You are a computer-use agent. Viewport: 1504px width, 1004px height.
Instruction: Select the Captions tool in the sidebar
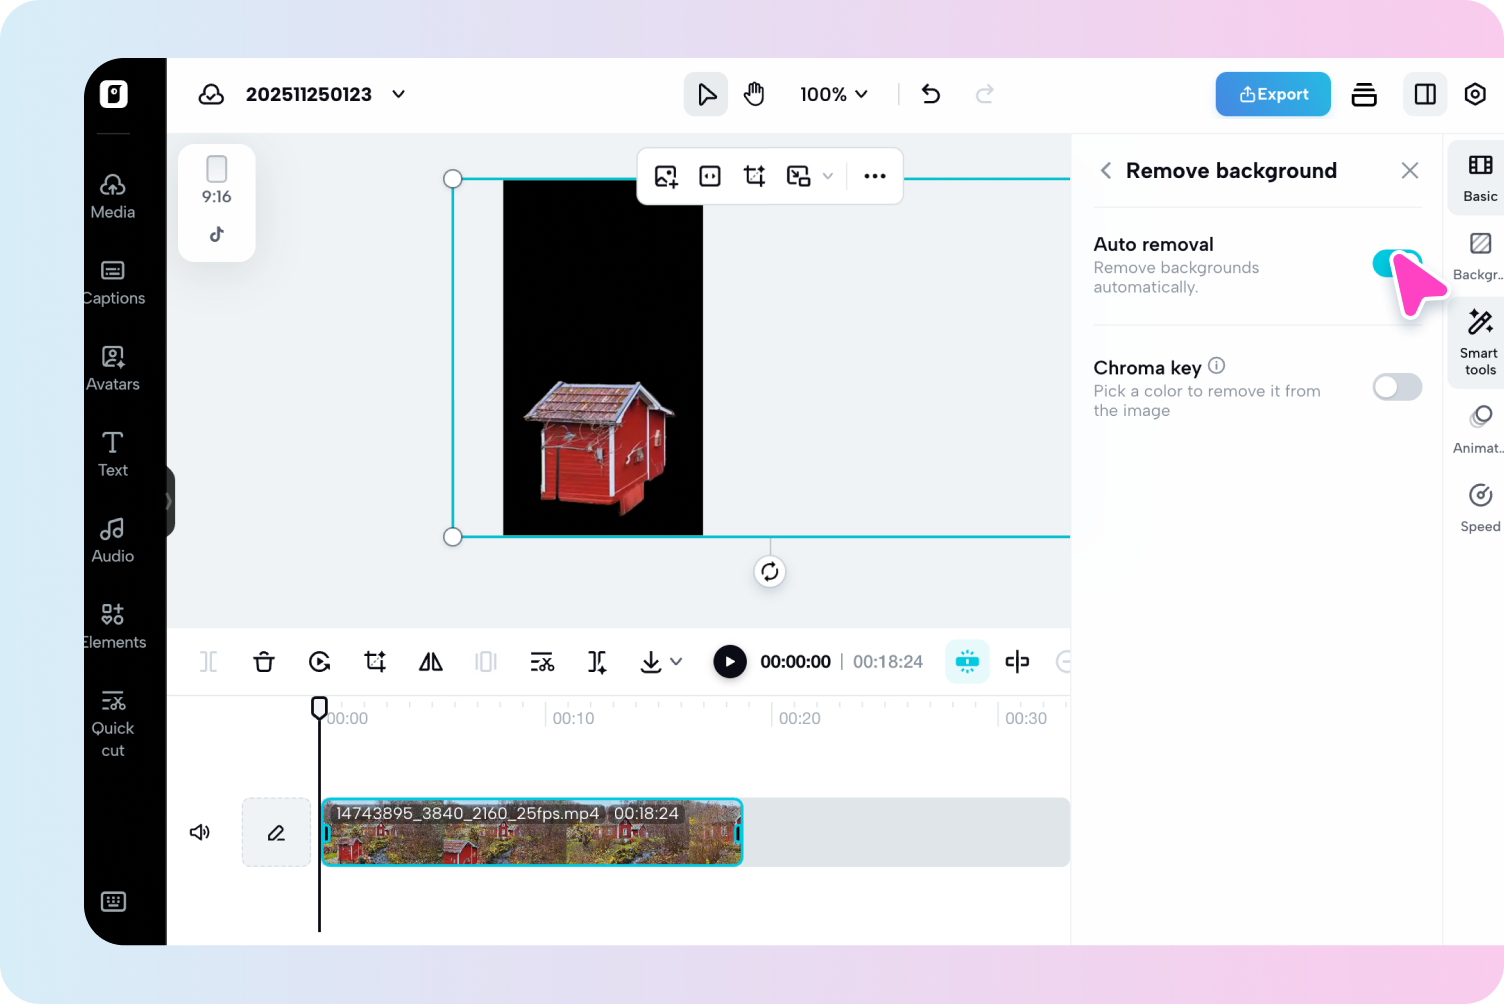point(112,281)
